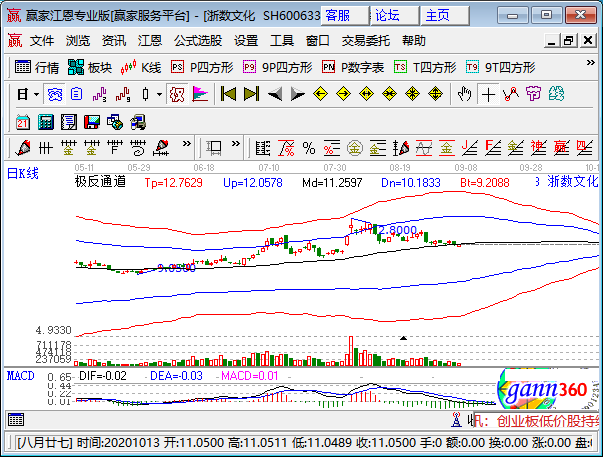Click yellow diamond left-arrow icon
The image size is (603, 457).
(x=320, y=94)
